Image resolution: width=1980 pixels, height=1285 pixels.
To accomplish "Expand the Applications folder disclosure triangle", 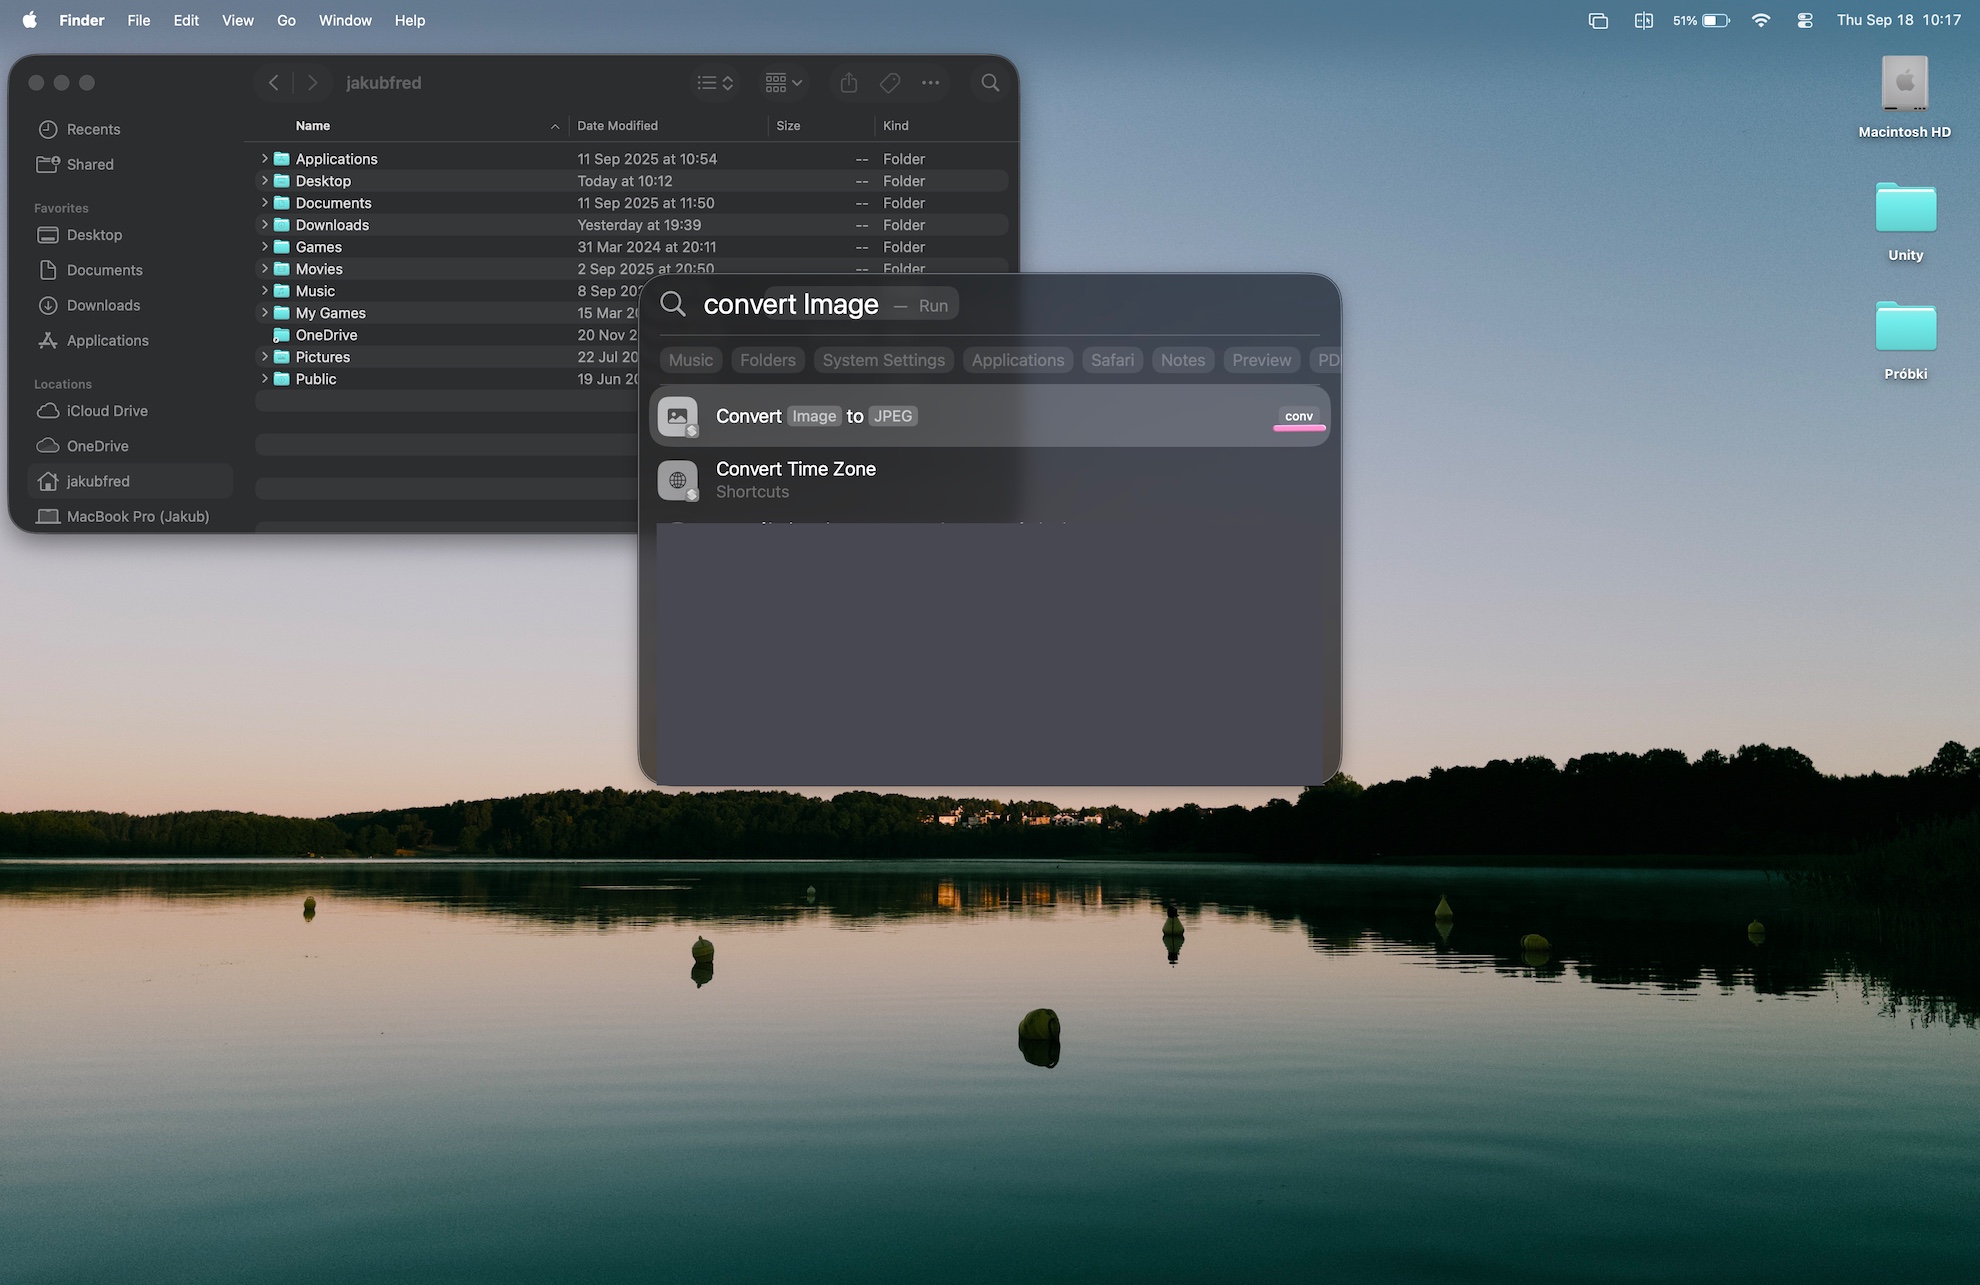I will [x=265, y=159].
